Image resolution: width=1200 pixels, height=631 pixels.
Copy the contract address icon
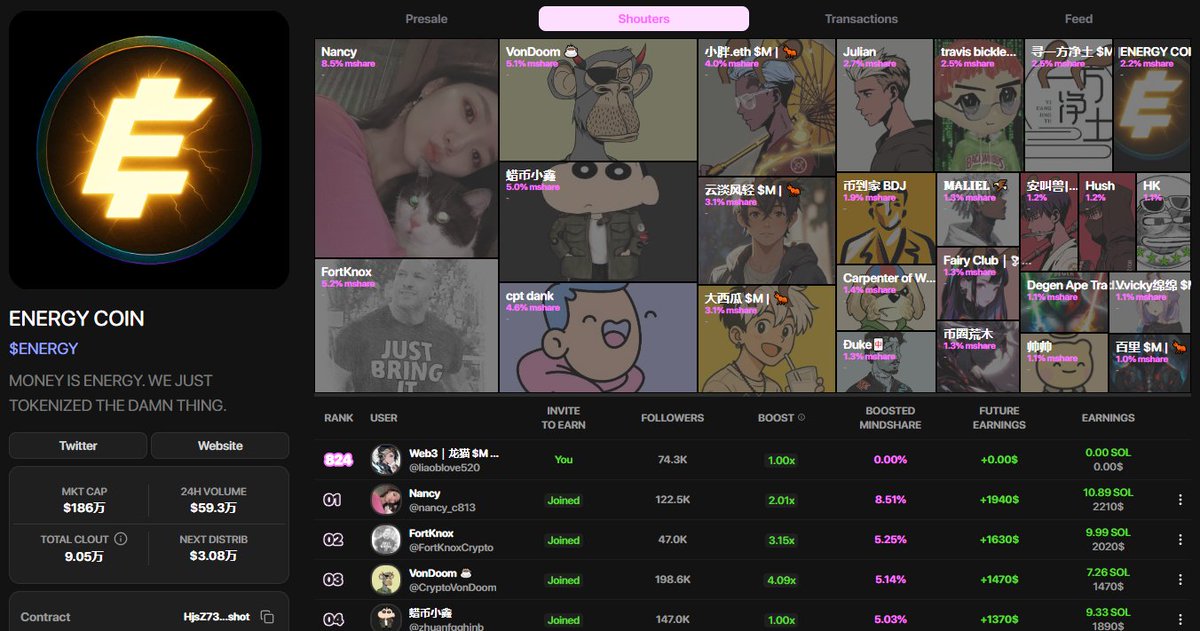pyautogui.click(x=267, y=617)
